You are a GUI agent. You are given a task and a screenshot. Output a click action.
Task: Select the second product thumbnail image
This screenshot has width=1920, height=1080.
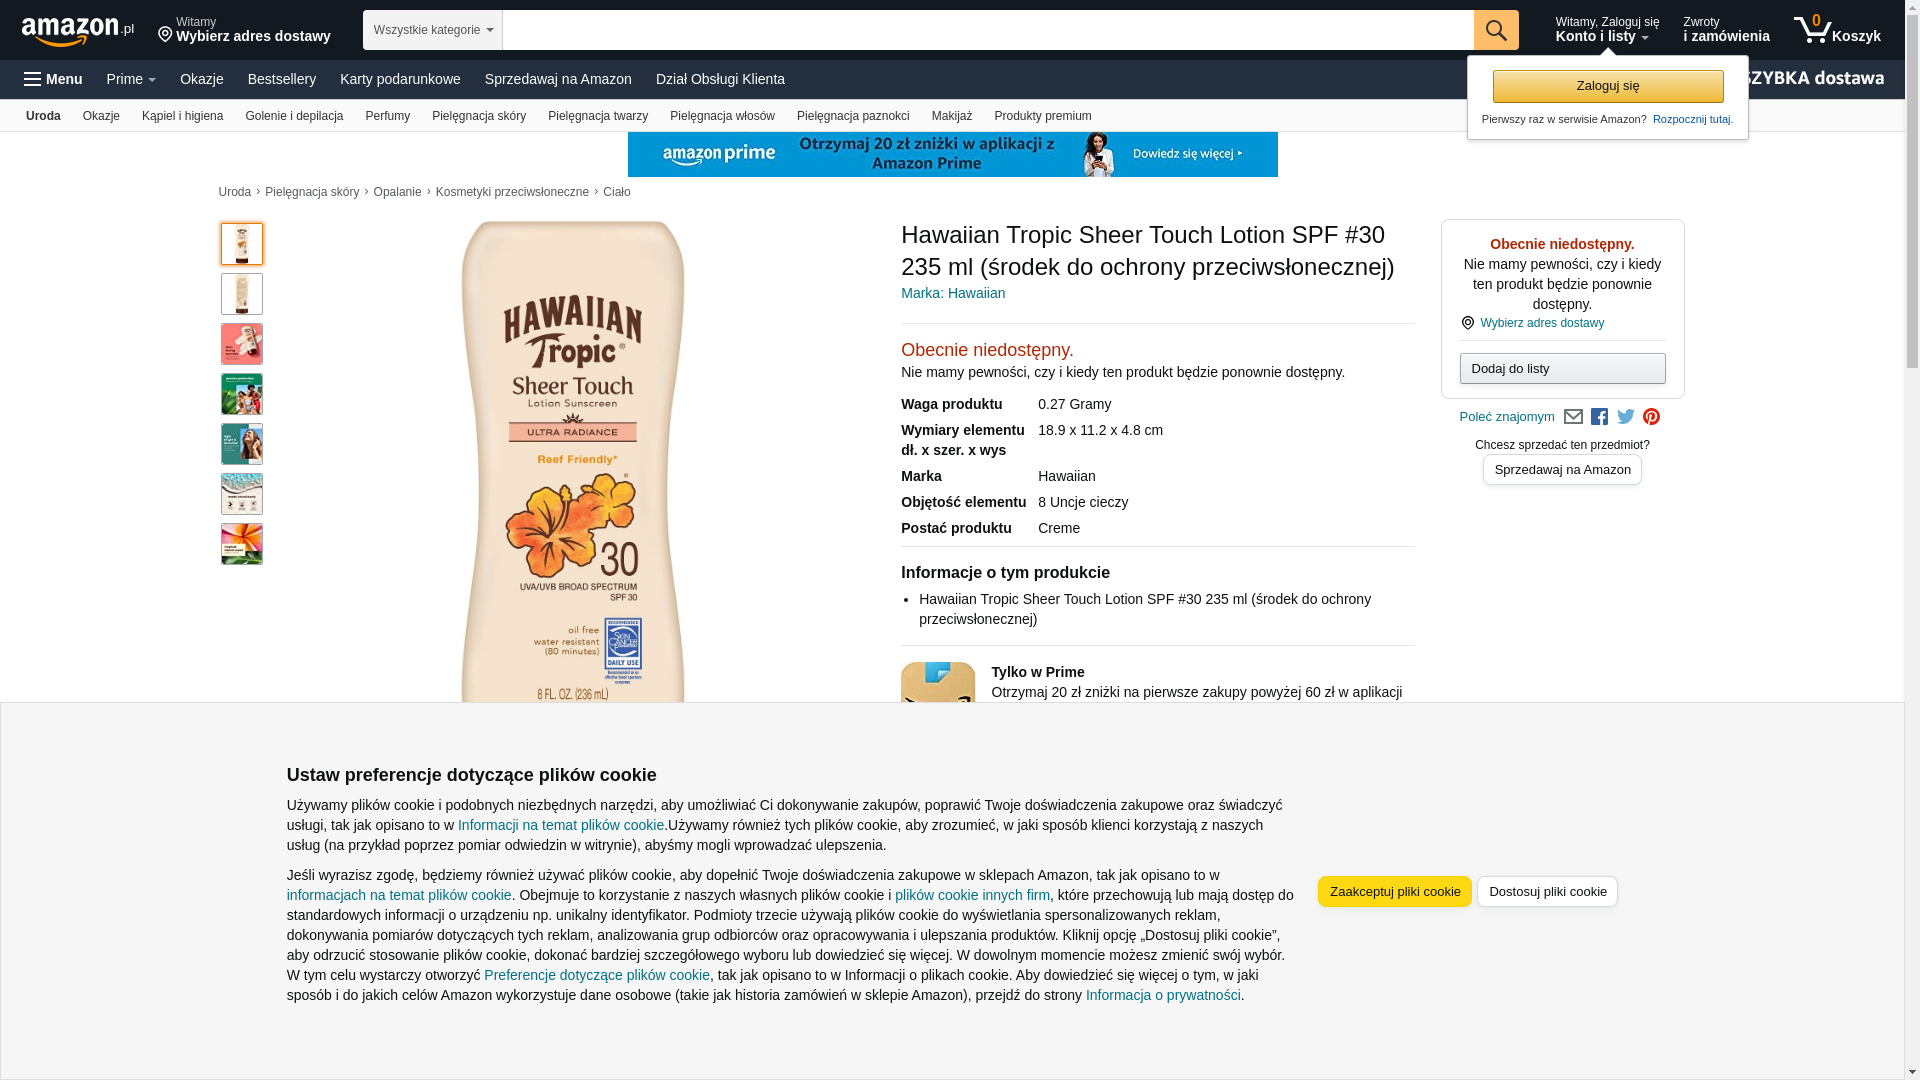tap(242, 294)
